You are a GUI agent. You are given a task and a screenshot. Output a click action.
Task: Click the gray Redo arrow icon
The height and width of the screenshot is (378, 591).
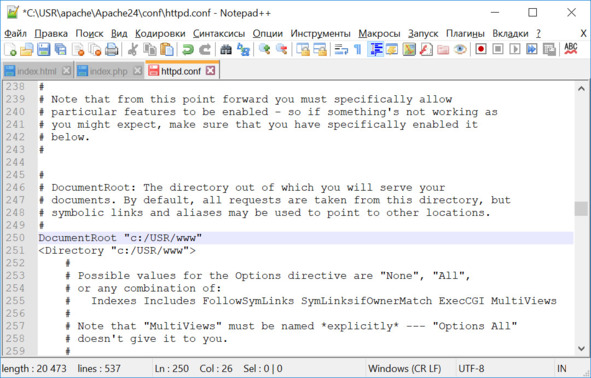pos(205,49)
